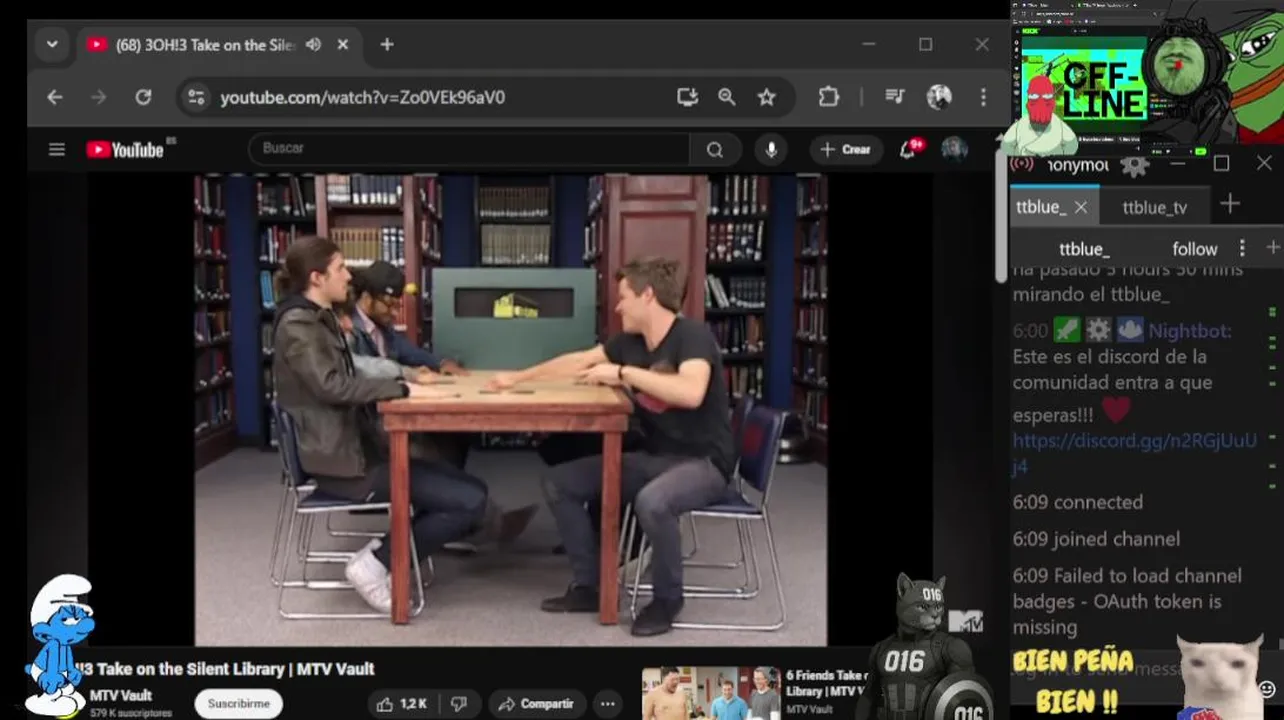This screenshot has height=720, width=1284.
Task: Click the install app icon in address bar
Action: coord(687,97)
